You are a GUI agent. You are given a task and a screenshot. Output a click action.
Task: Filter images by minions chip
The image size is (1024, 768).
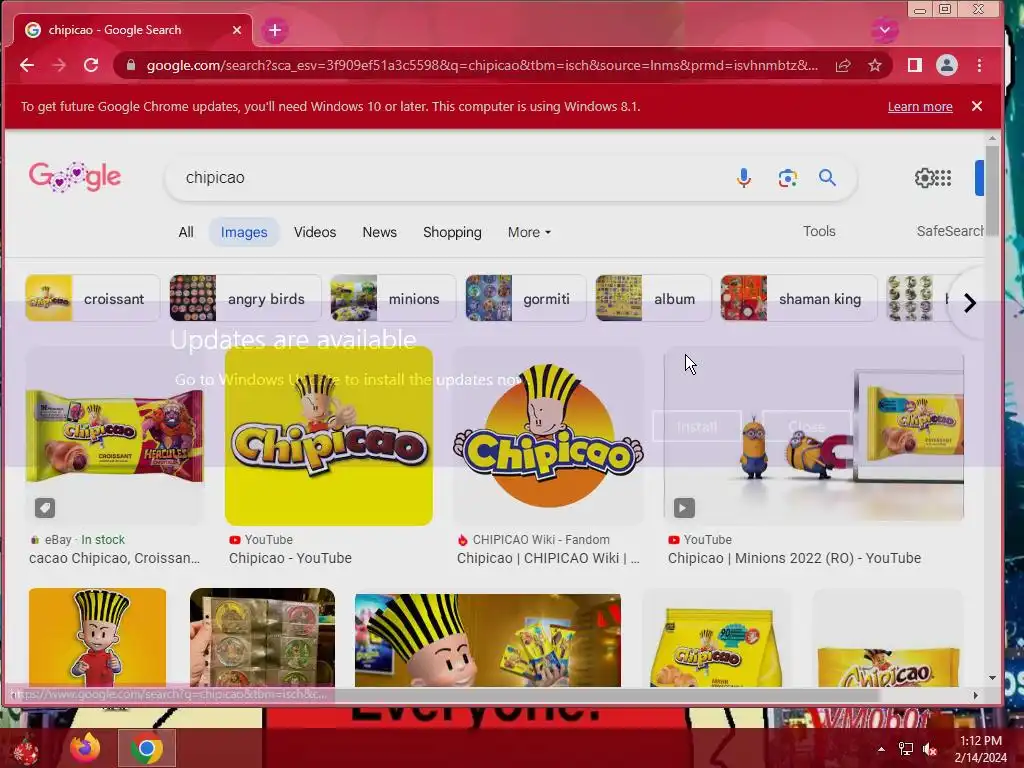click(x=392, y=298)
